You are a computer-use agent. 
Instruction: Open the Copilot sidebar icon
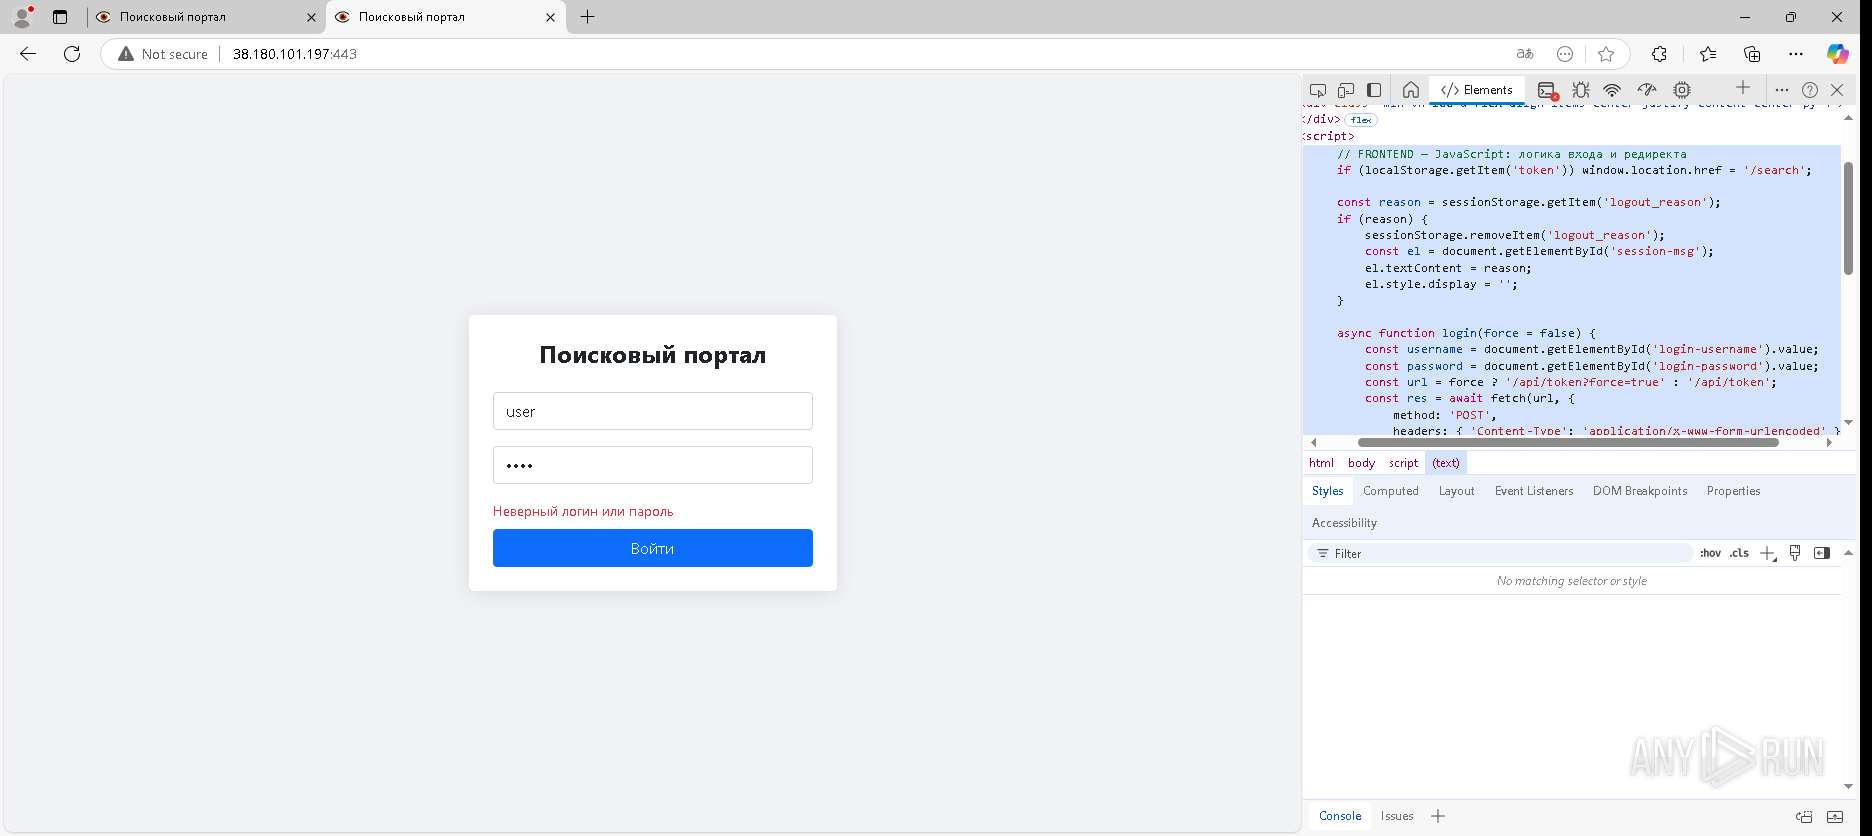(1838, 54)
